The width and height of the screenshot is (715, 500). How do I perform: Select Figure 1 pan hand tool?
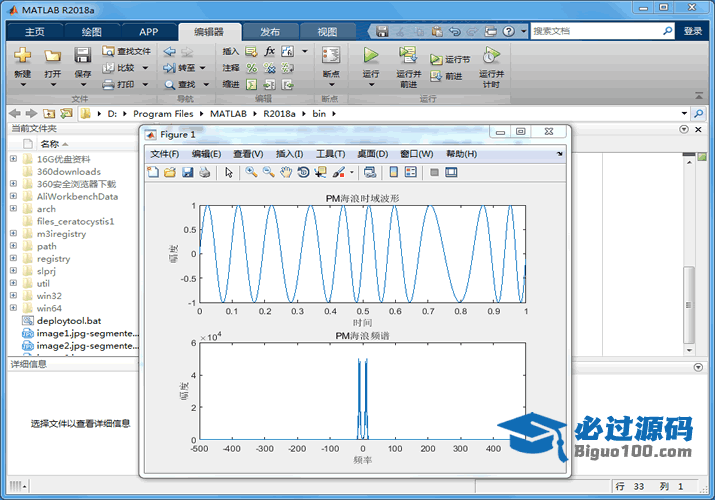(286, 172)
